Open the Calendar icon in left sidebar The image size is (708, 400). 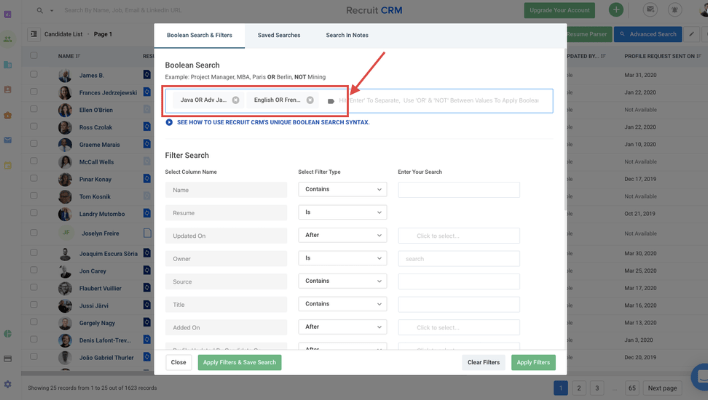coord(8,166)
